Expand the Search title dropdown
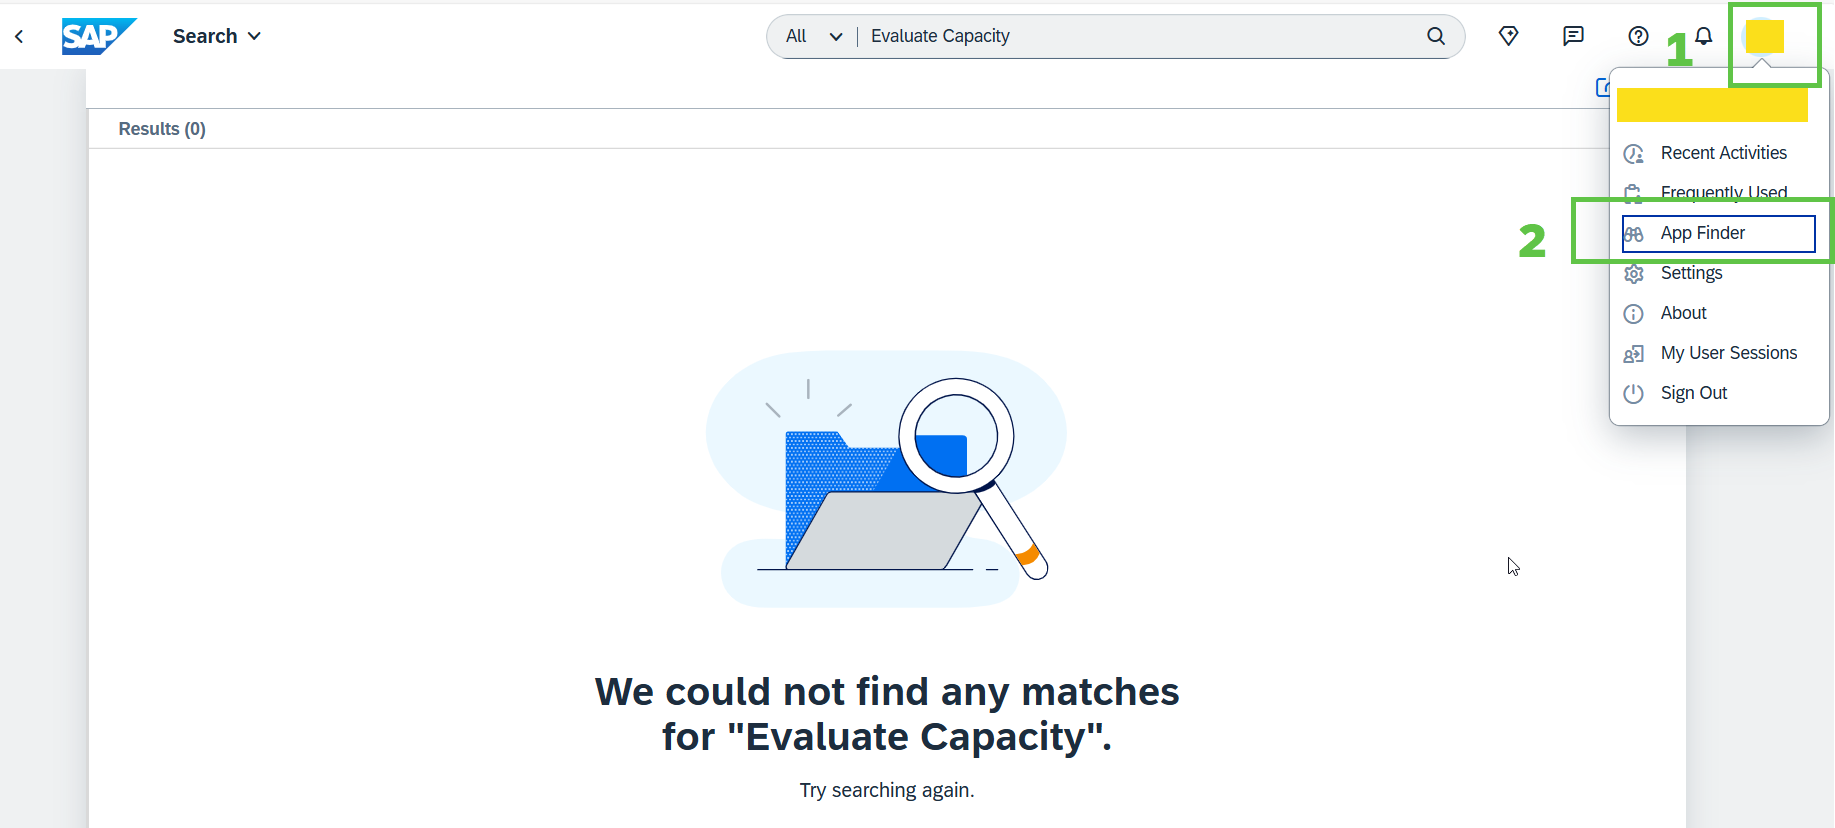This screenshot has height=828, width=1835. pos(217,36)
